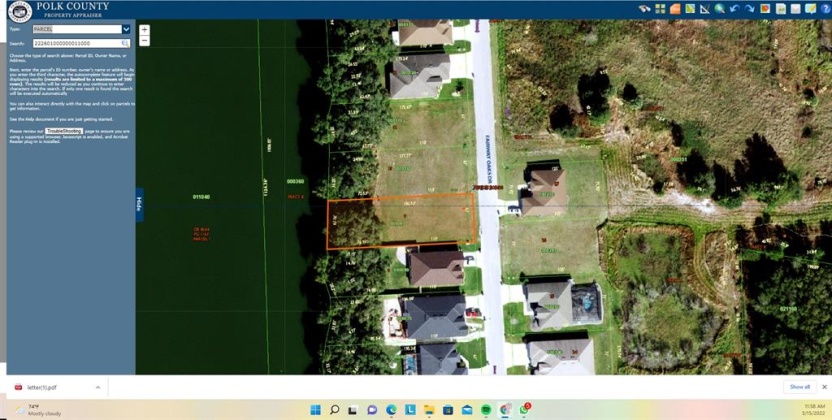Open the blue help question mark

click(825, 8)
